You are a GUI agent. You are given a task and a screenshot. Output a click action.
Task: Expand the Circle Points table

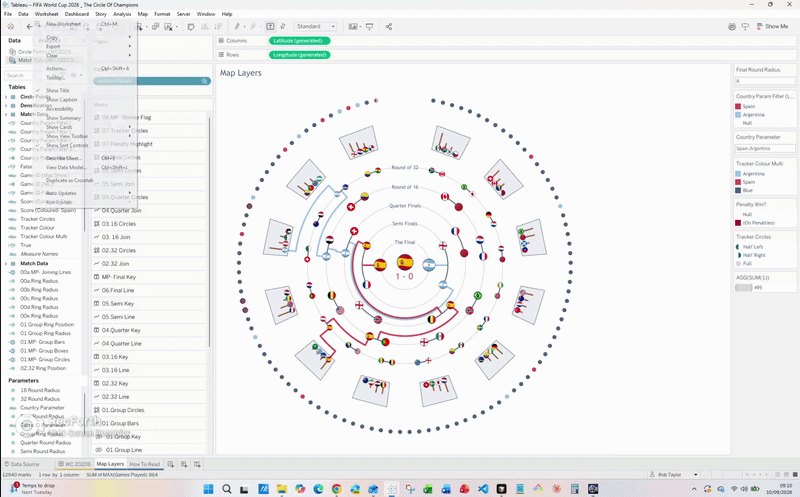pyautogui.click(x=6, y=96)
